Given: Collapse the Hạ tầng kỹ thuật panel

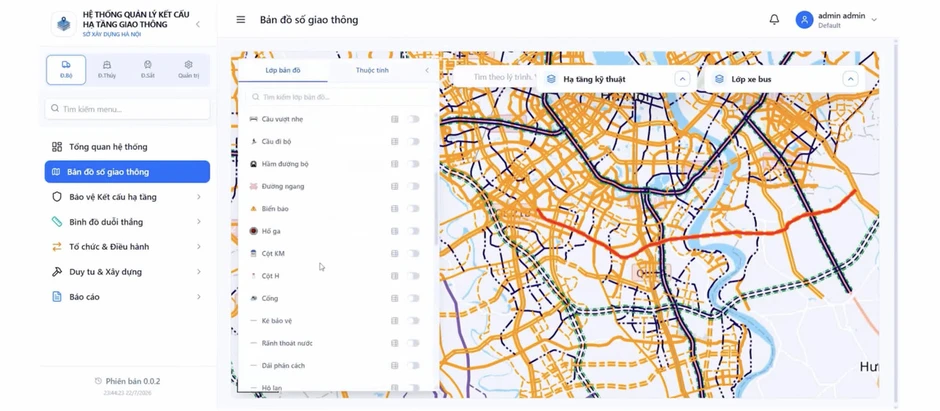Looking at the screenshot, I should [682, 79].
